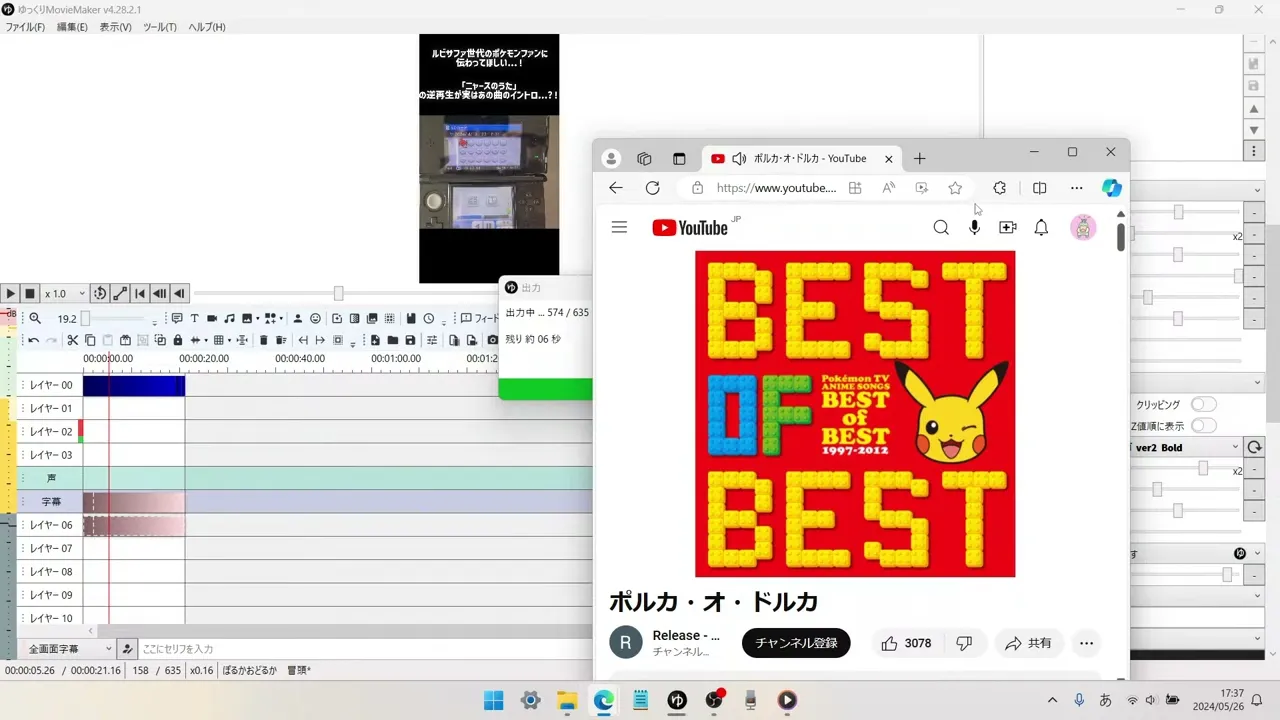The width and height of the screenshot is (1280, 720).
Task: Select the レイヤー 00 layer header
Action: click(x=50, y=385)
